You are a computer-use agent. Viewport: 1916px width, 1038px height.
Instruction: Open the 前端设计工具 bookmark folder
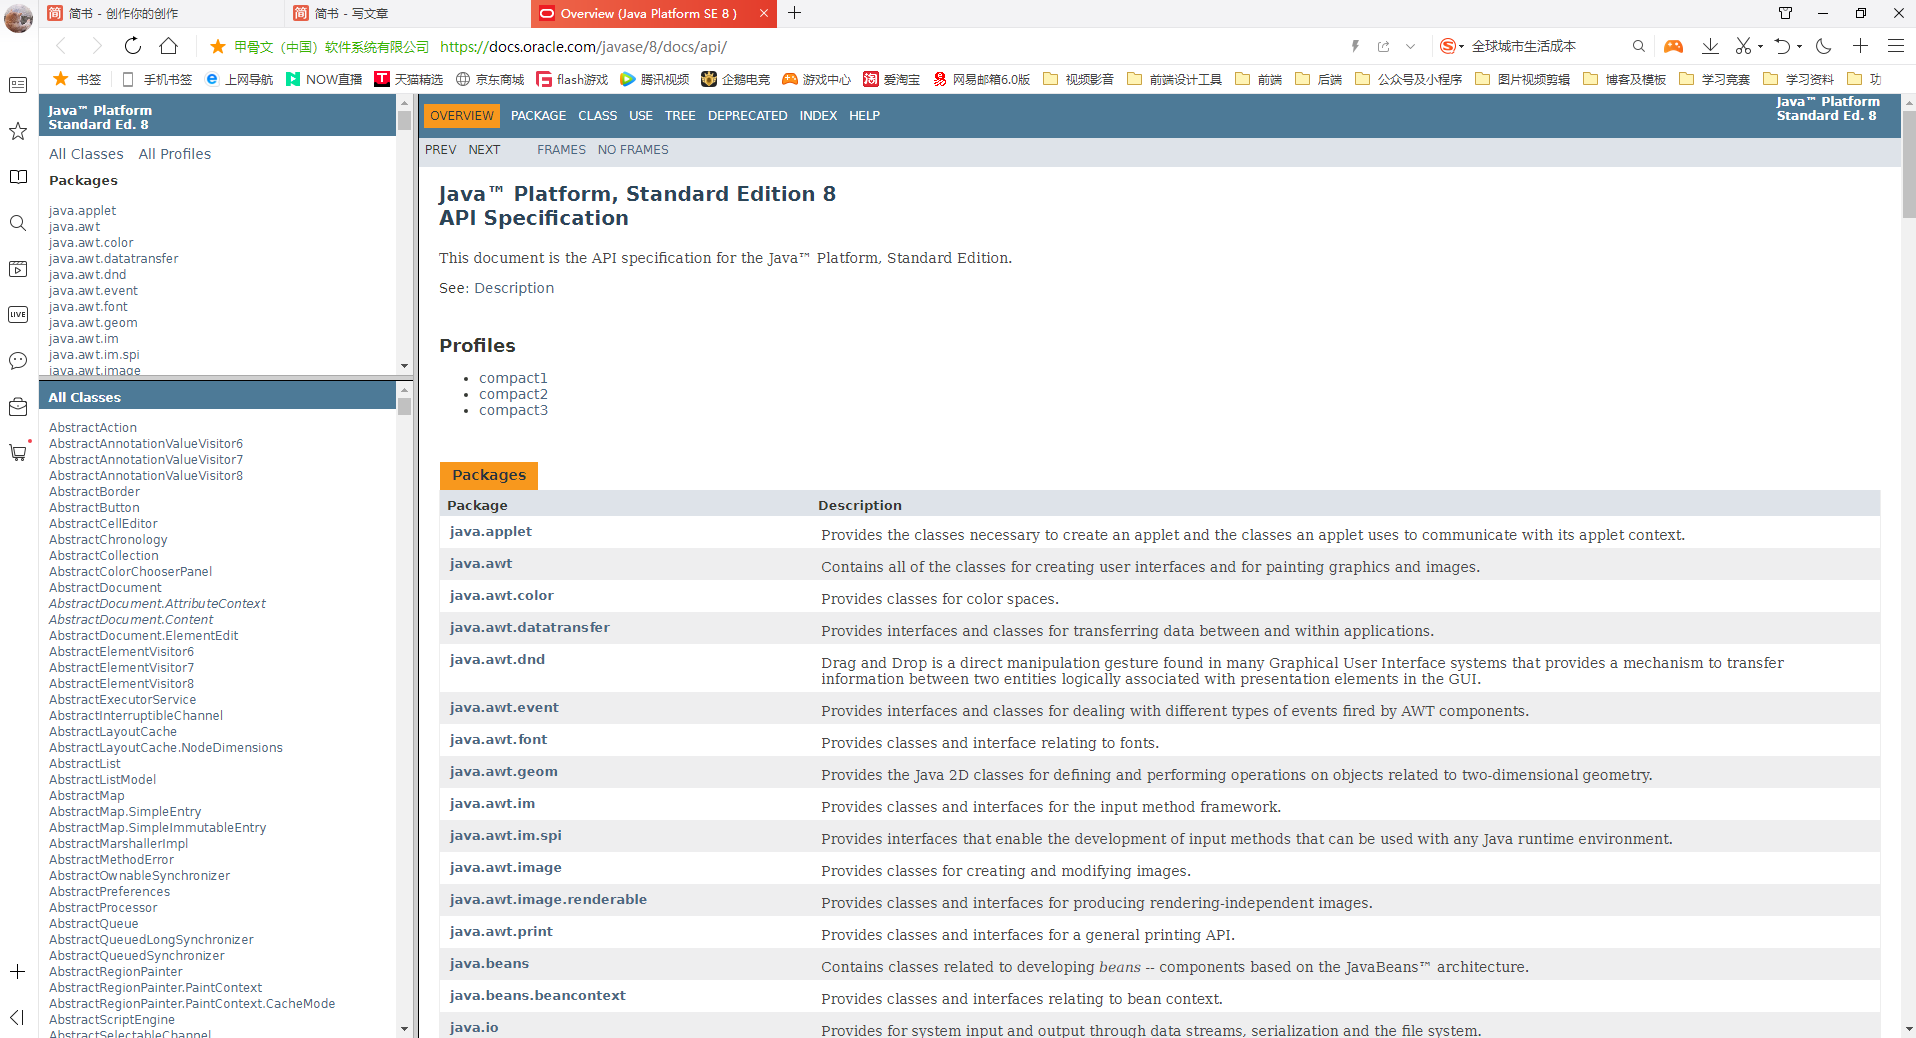click(x=1174, y=79)
